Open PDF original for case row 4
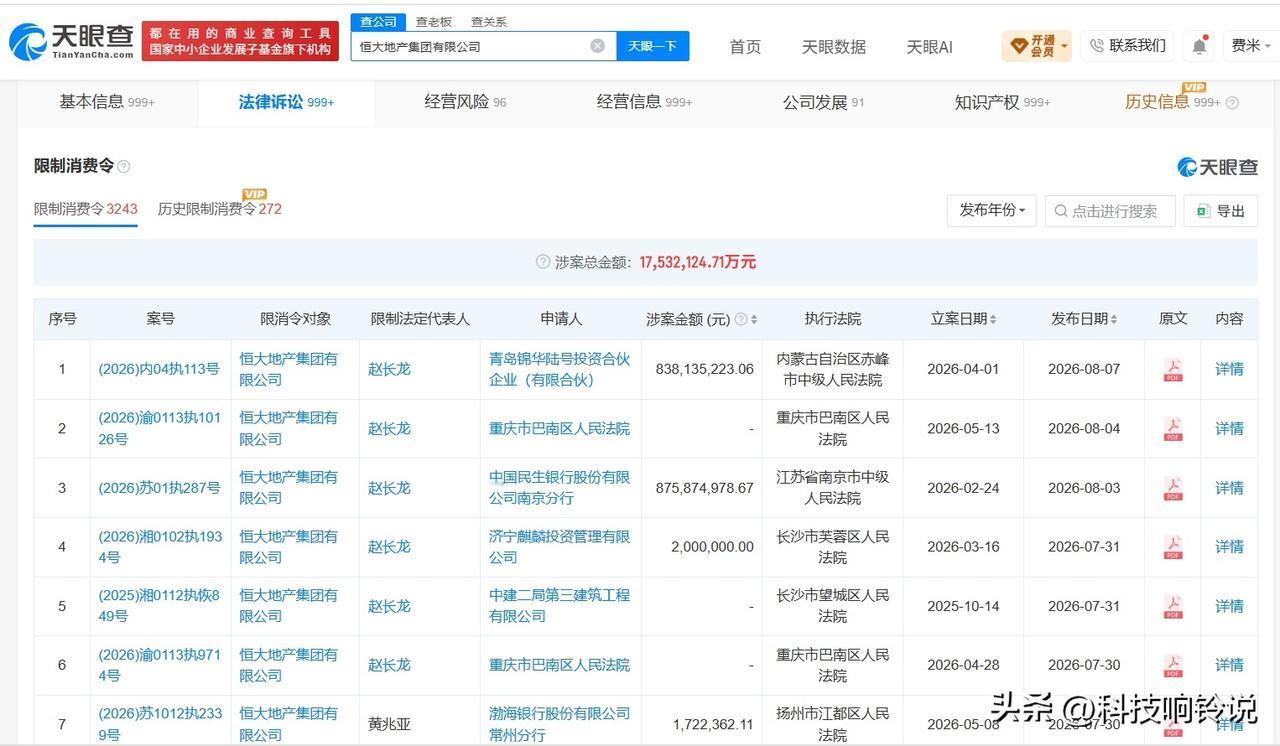 [1172, 547]
